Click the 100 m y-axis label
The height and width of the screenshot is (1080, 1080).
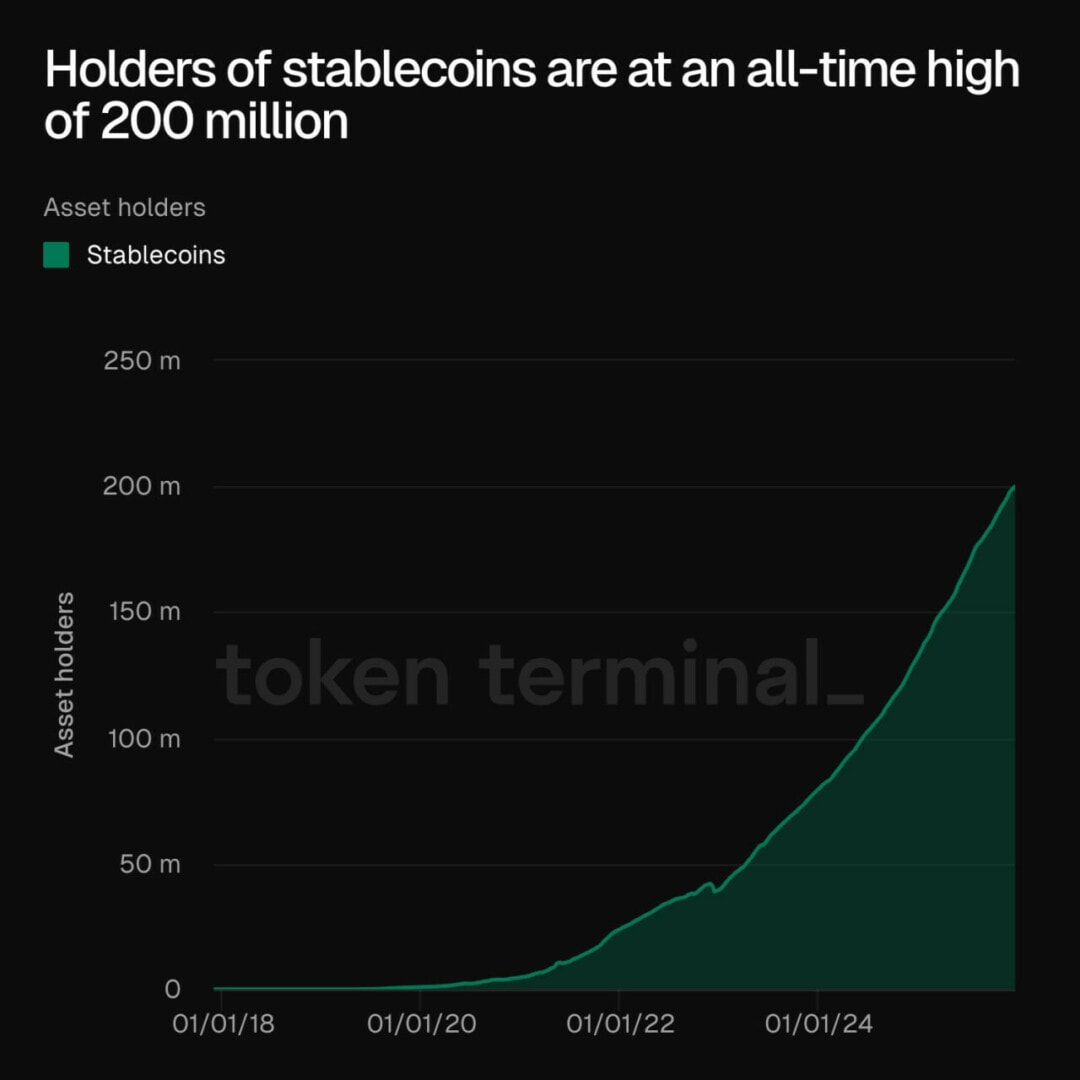[x=144, y=739]
